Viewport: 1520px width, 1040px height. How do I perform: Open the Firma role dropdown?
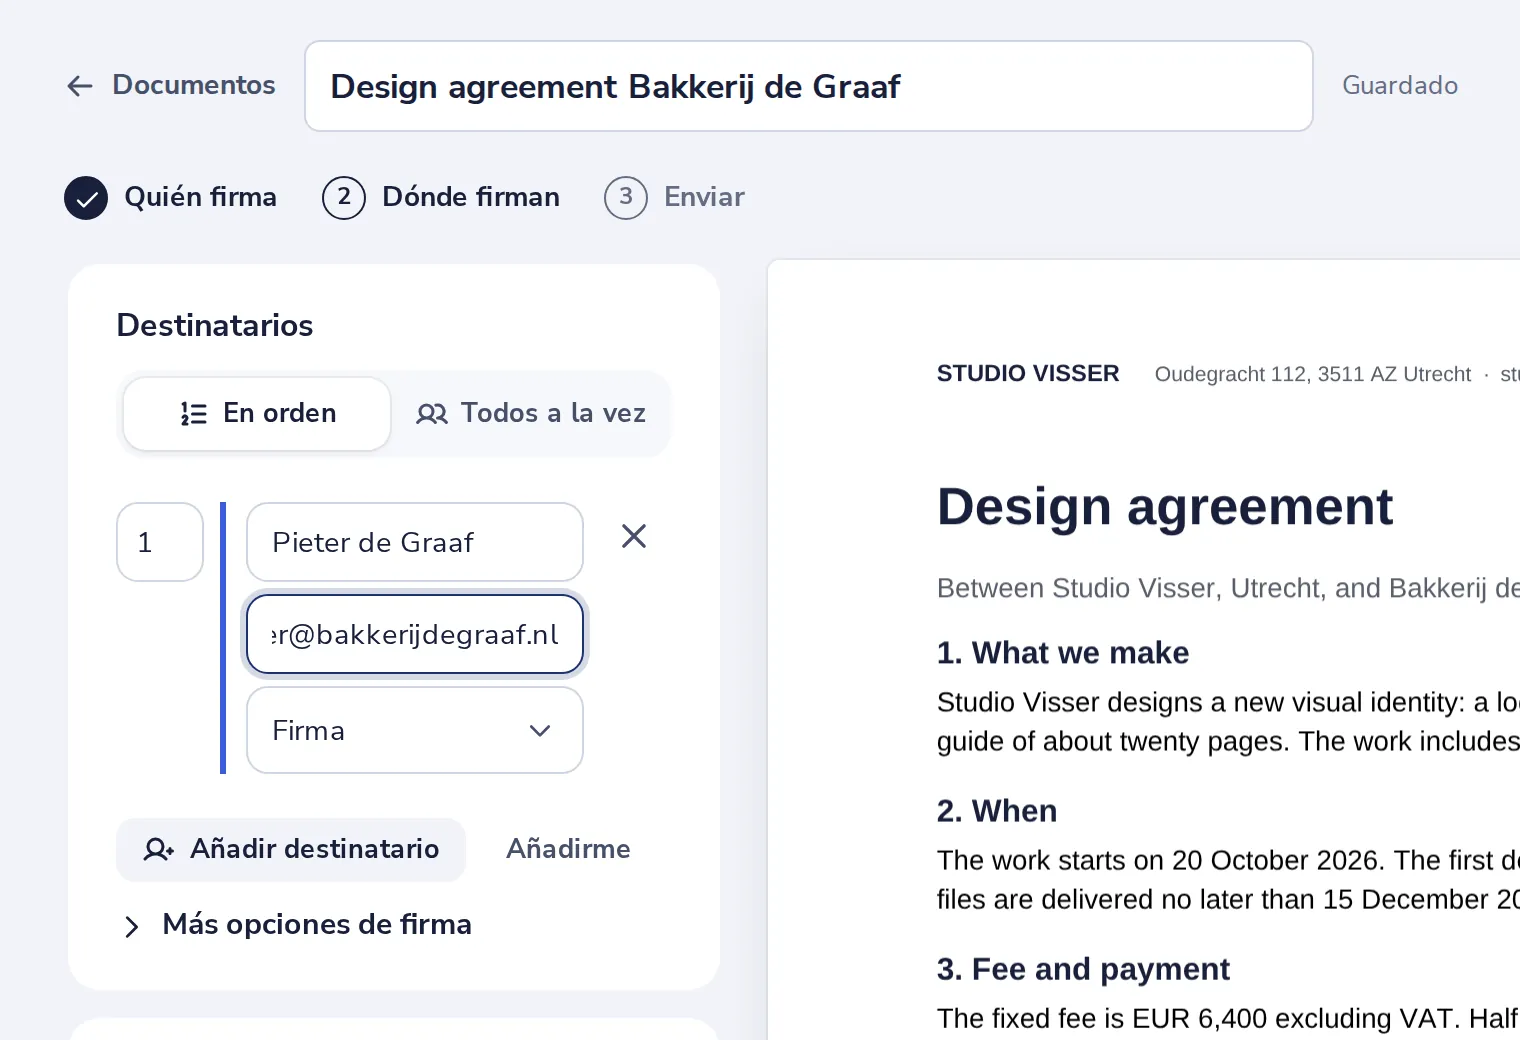point(415,730)
